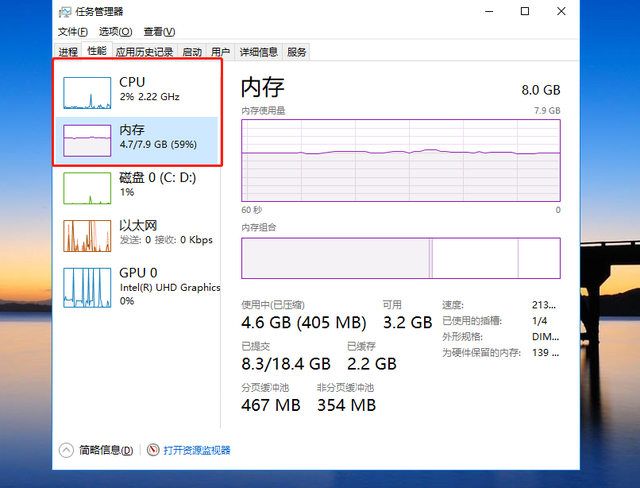Click the resource monitor icon at bottom
The width and height of the screenshot is (640, 488).
[153, 450]
